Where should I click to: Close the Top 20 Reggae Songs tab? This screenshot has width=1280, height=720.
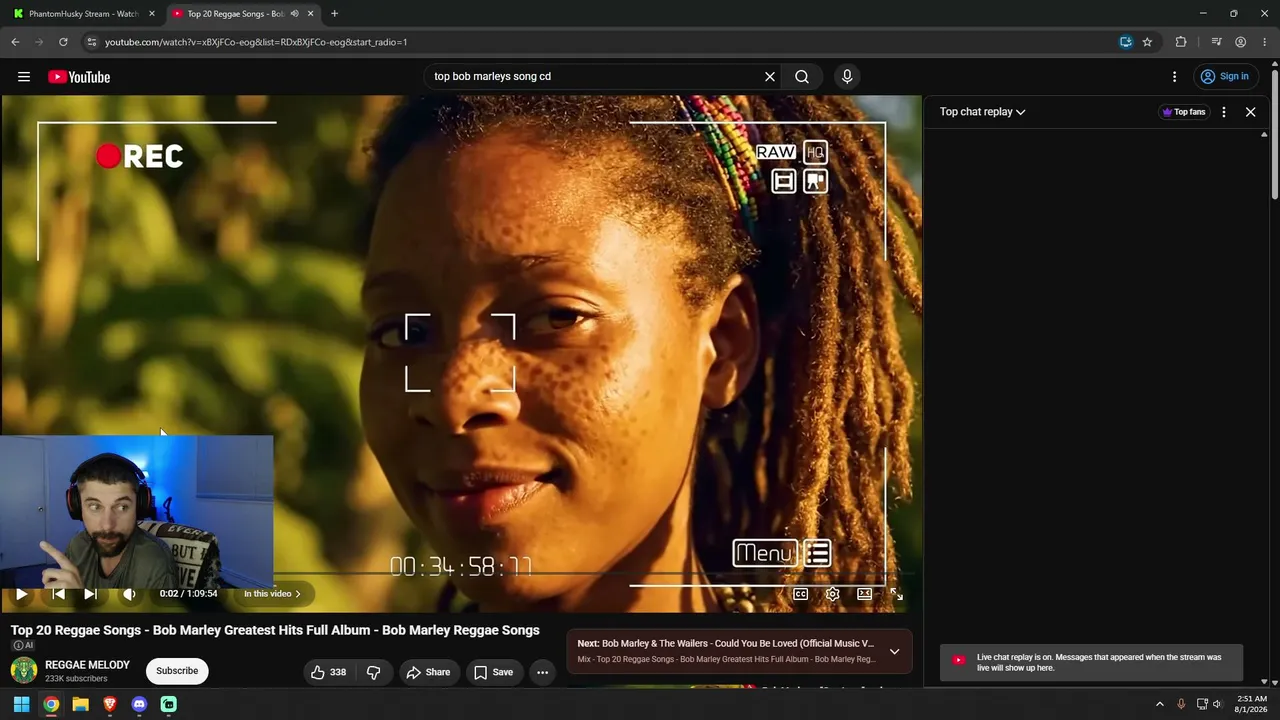(x=310, y=14)
